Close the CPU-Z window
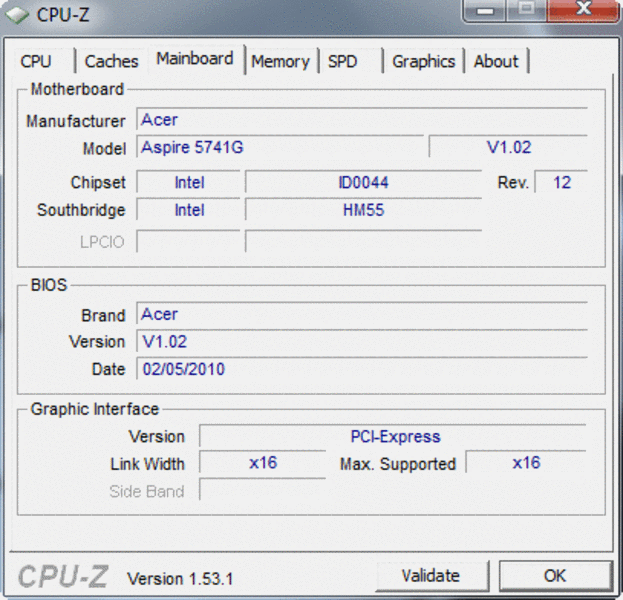This screenshot has width=623, height=600. point(583,10)
